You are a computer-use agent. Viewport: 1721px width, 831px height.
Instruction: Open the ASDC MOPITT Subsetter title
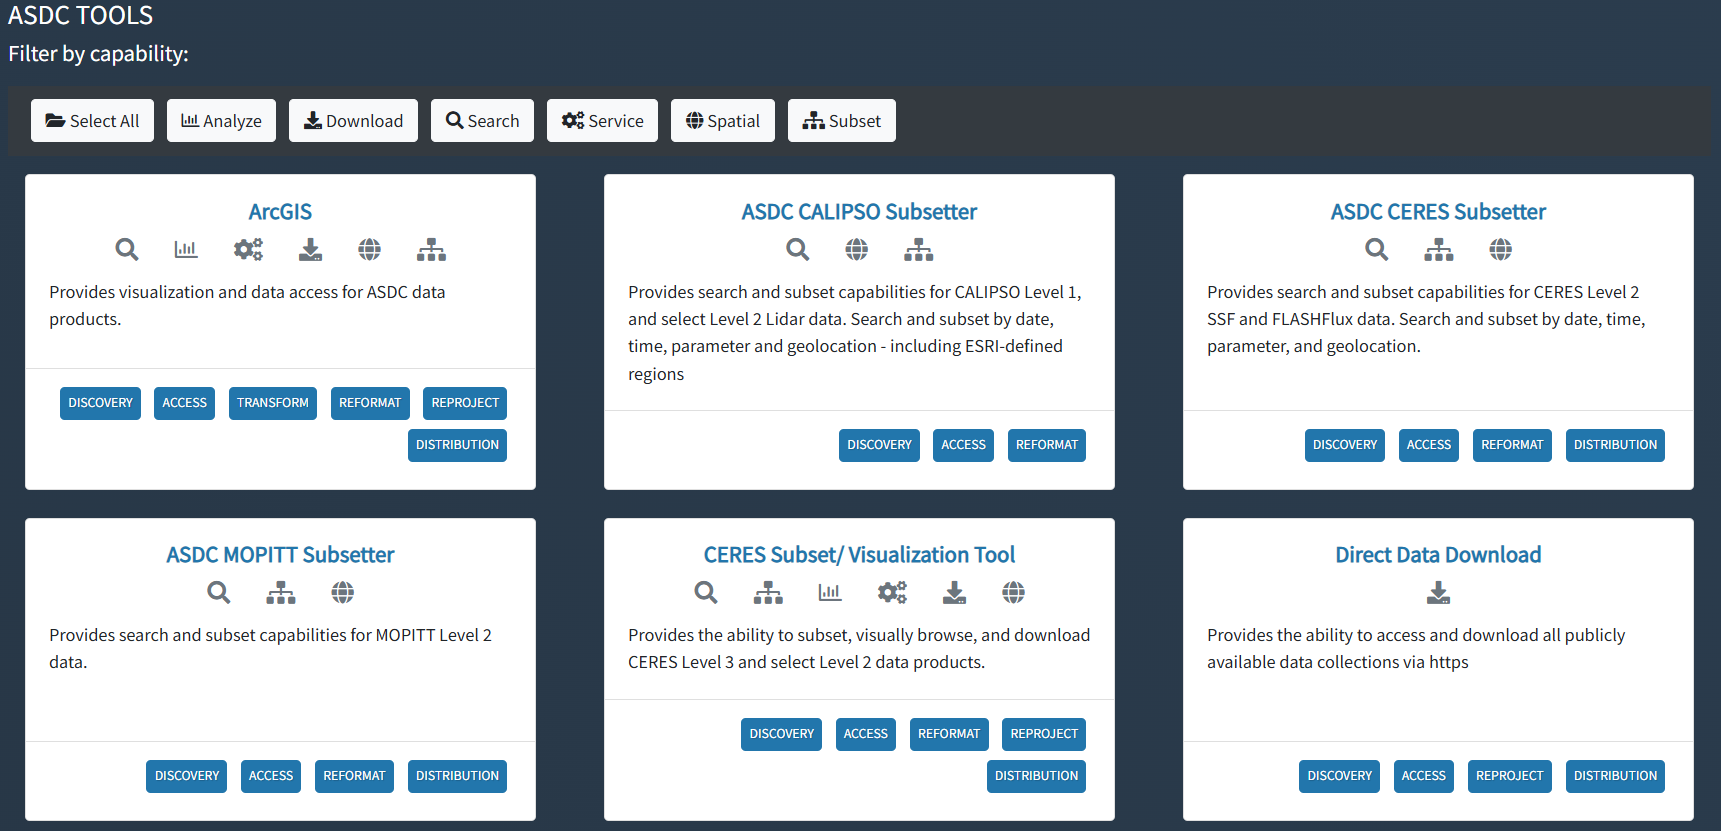(x=280, y=555)
